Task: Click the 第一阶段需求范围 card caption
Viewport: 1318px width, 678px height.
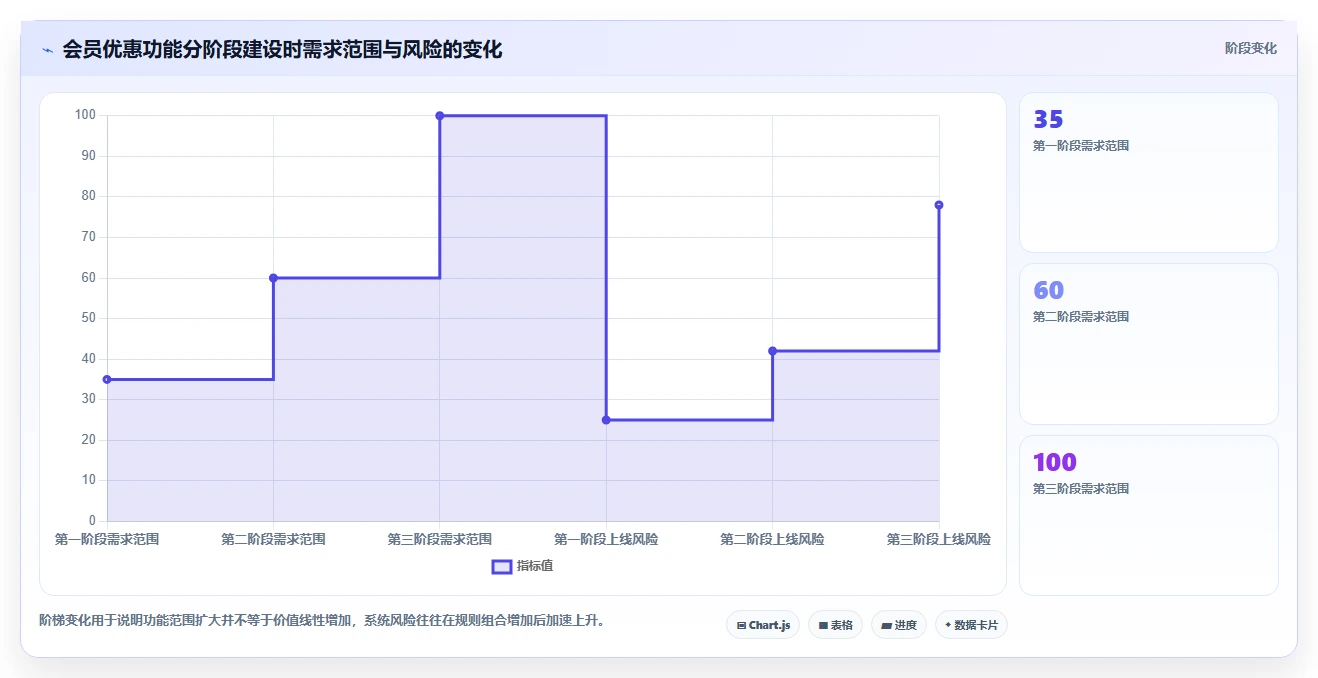Action: click(1081, 146)
